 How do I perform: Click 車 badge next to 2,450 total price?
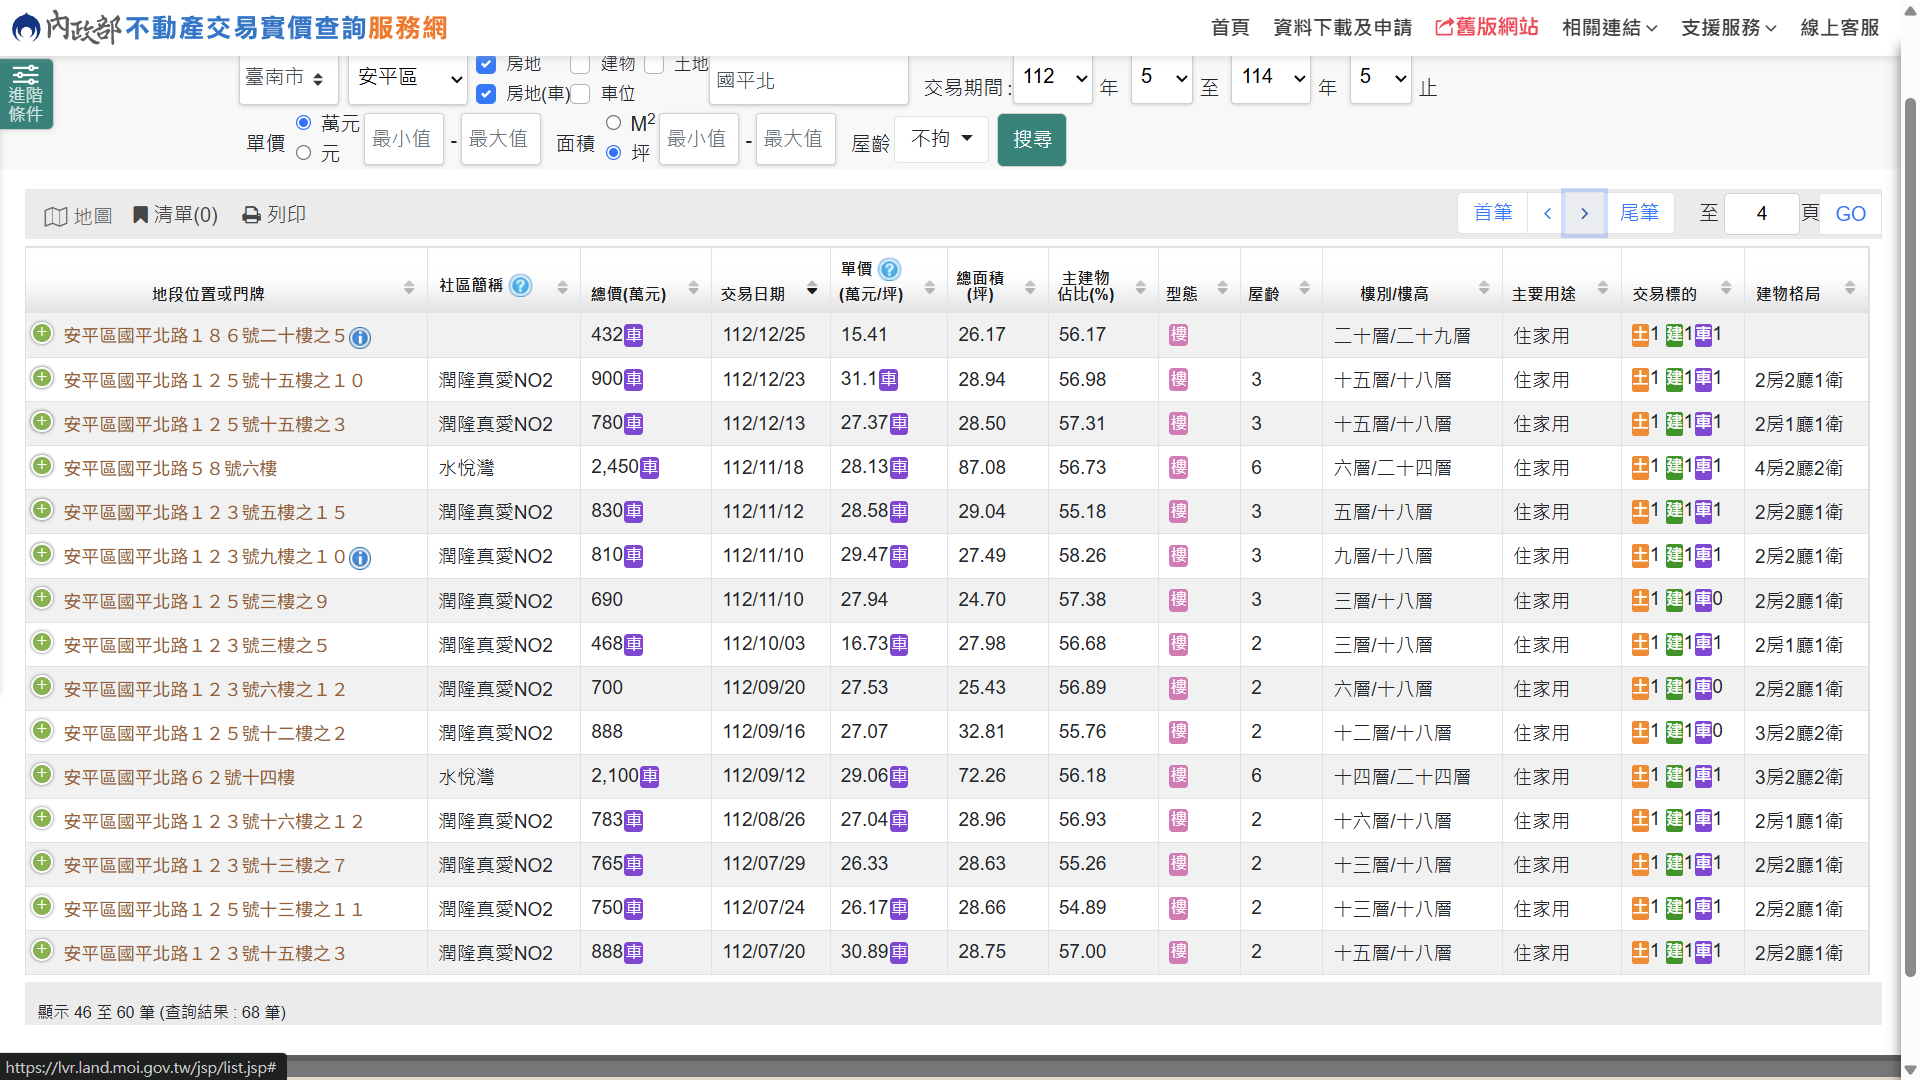coord(650,467)
